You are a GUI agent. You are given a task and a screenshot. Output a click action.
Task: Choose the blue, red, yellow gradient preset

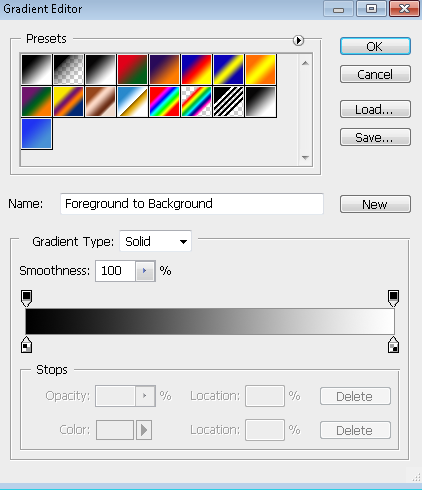click(196, 69)
